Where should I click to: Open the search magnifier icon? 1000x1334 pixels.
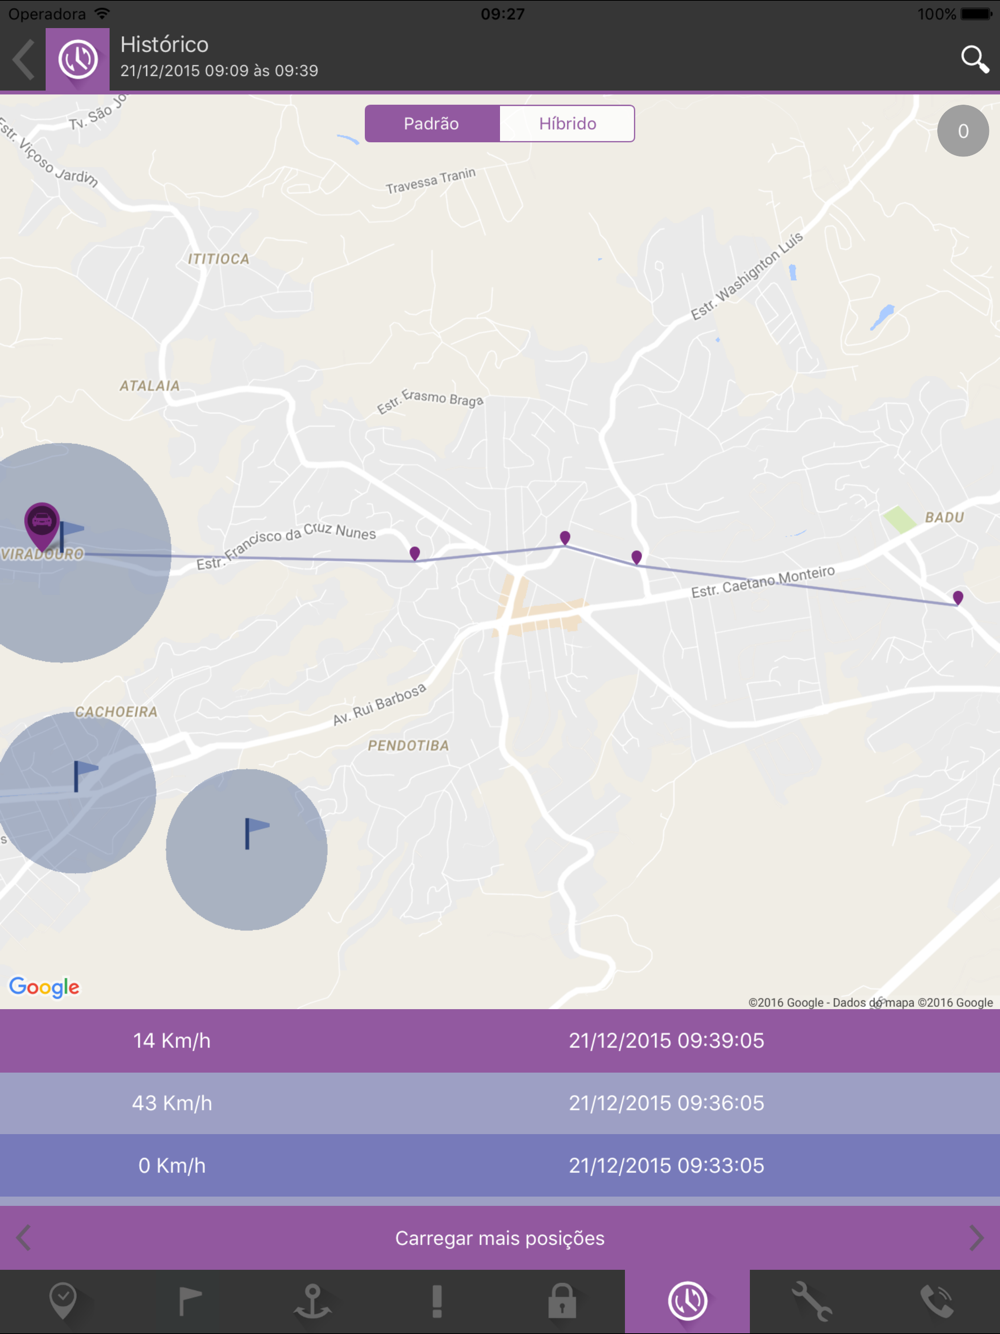(974, 59)
